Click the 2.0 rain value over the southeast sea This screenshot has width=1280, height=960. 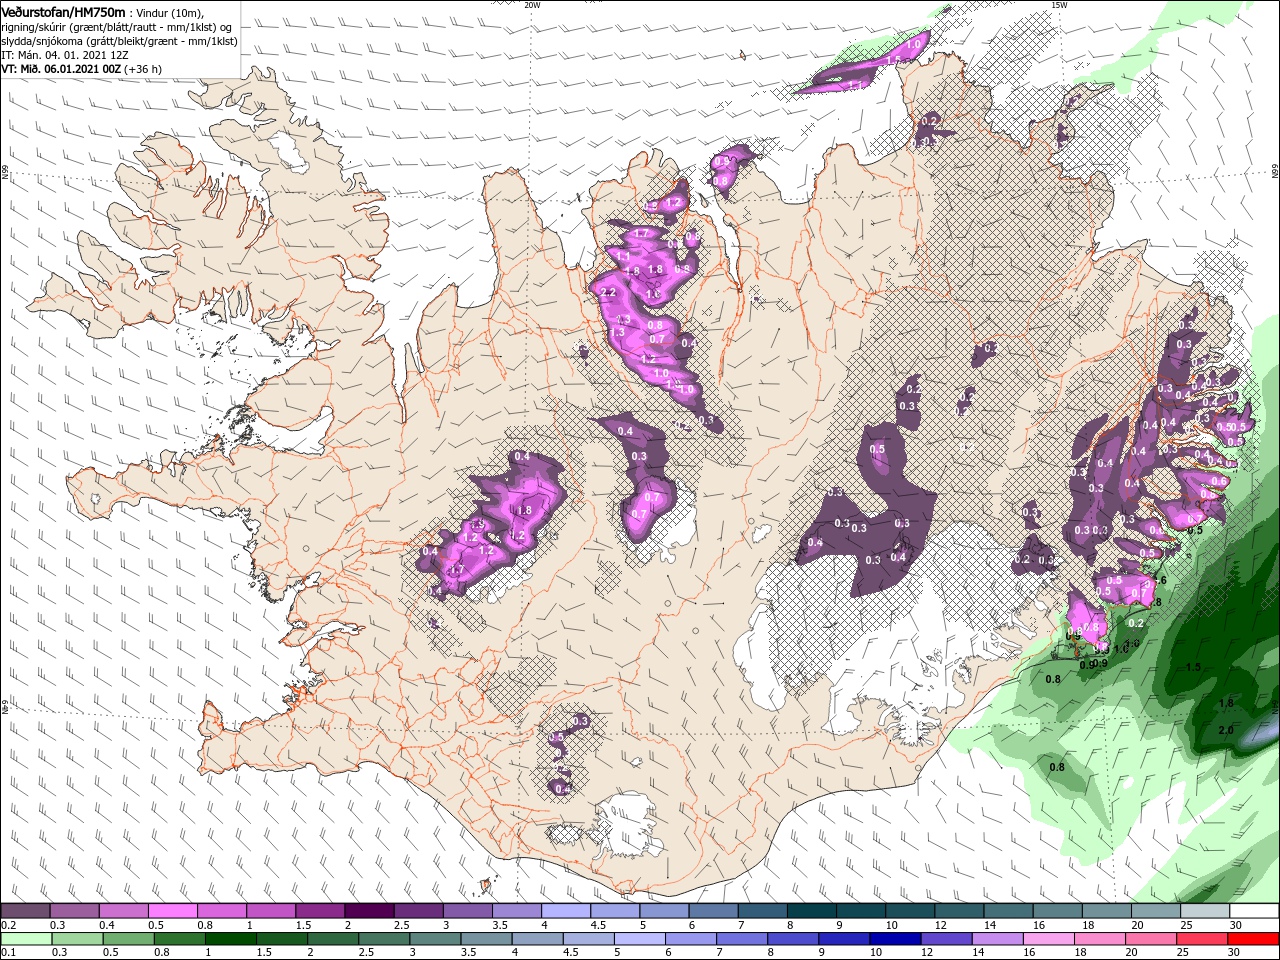(1226, 730)
